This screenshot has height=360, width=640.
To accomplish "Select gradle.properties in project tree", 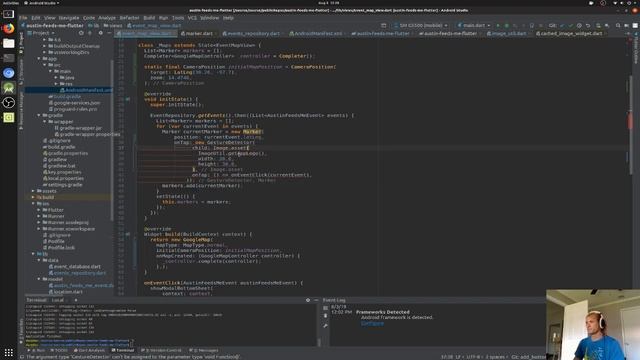I will [65, 153].
